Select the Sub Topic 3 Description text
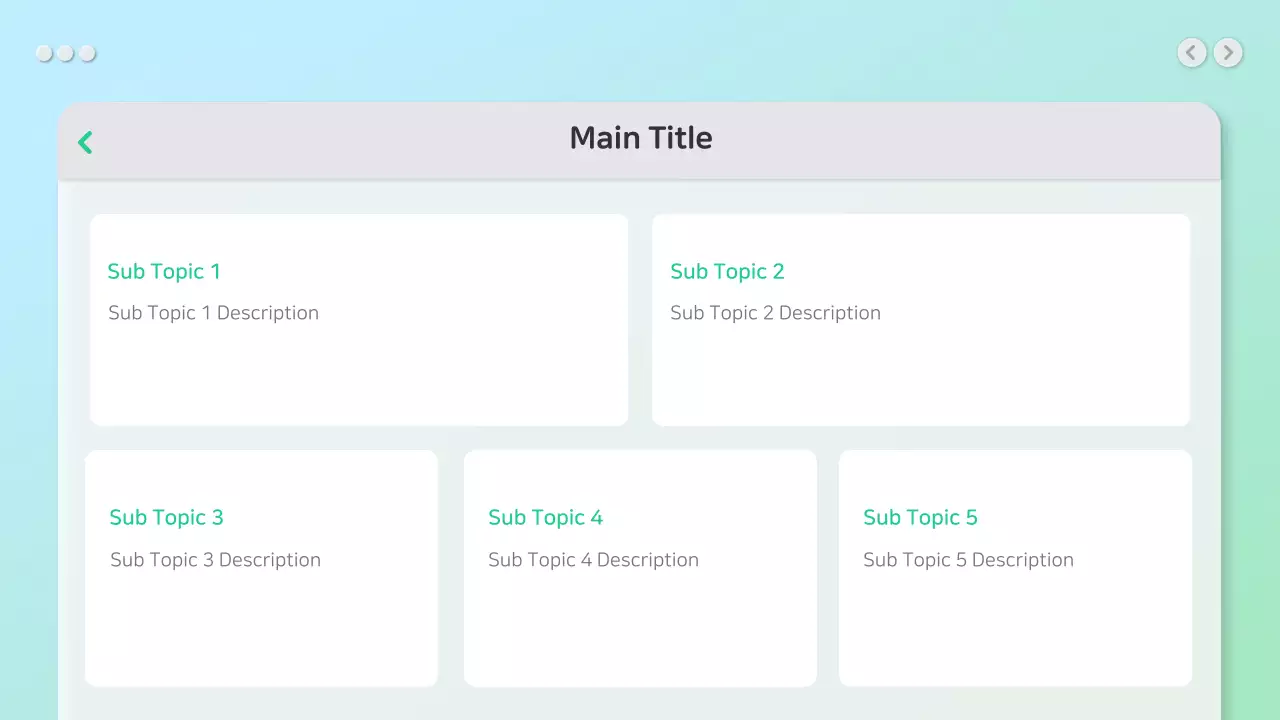This screenshot has width=1280, height=720. (215, 560)
